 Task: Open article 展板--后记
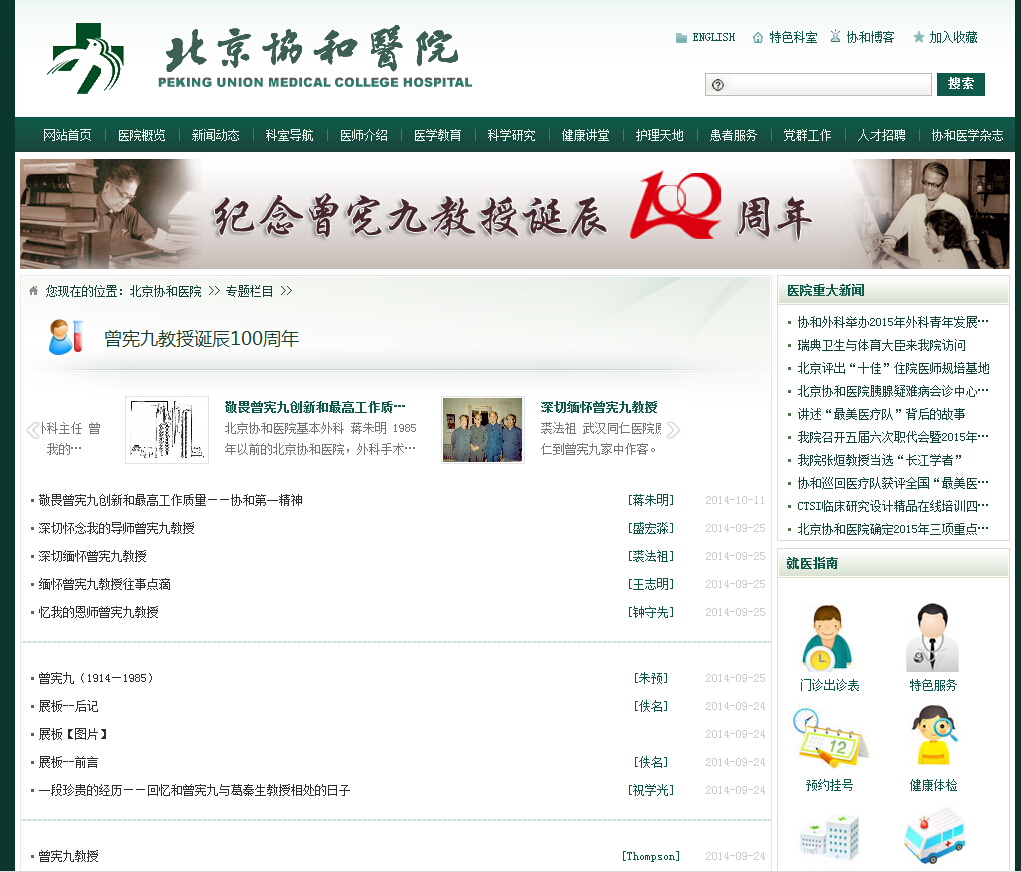coord(68,706)
